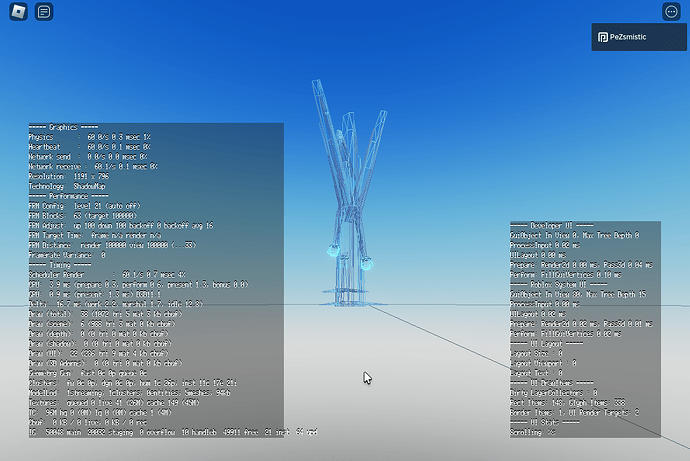Viewport: 690px width, 461px height.
Task: Open the three-dots more options icon
Action: point(671,11)
